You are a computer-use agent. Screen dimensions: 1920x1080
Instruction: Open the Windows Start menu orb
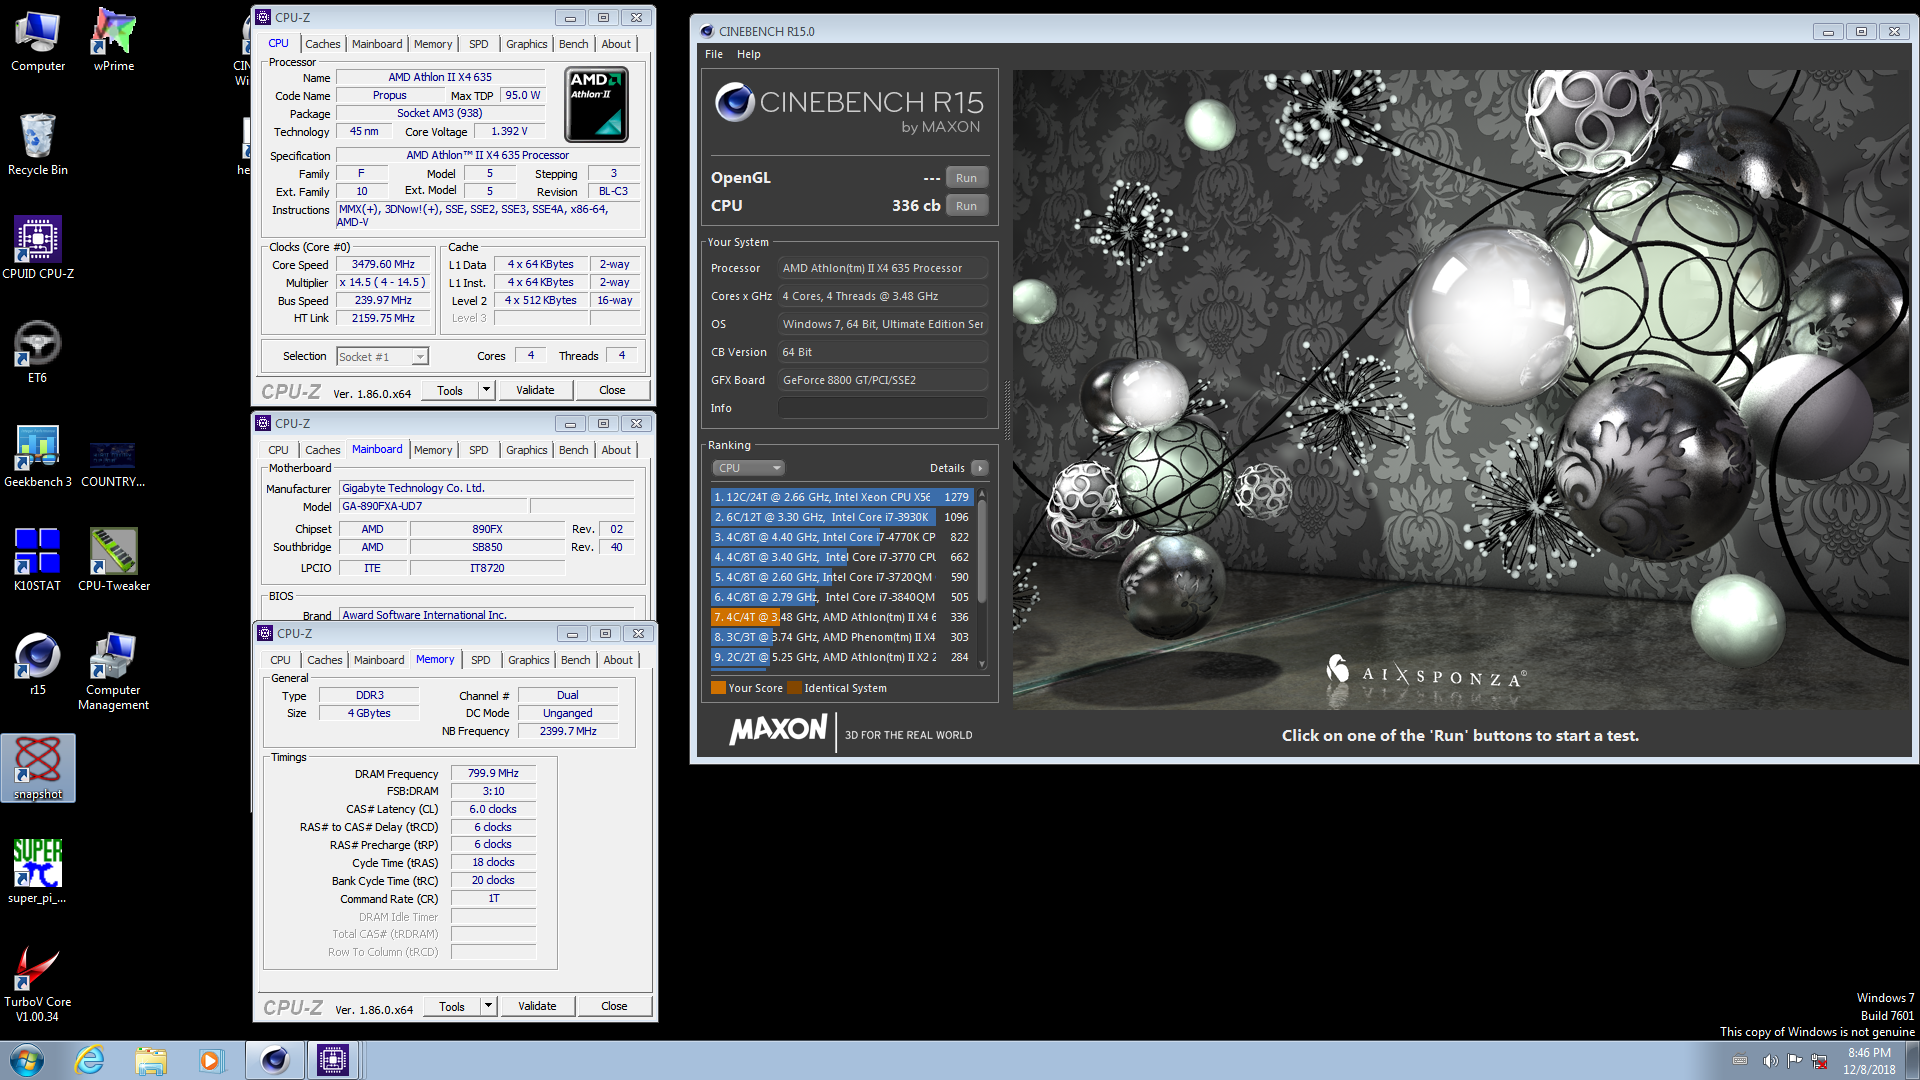[27, 1060]
